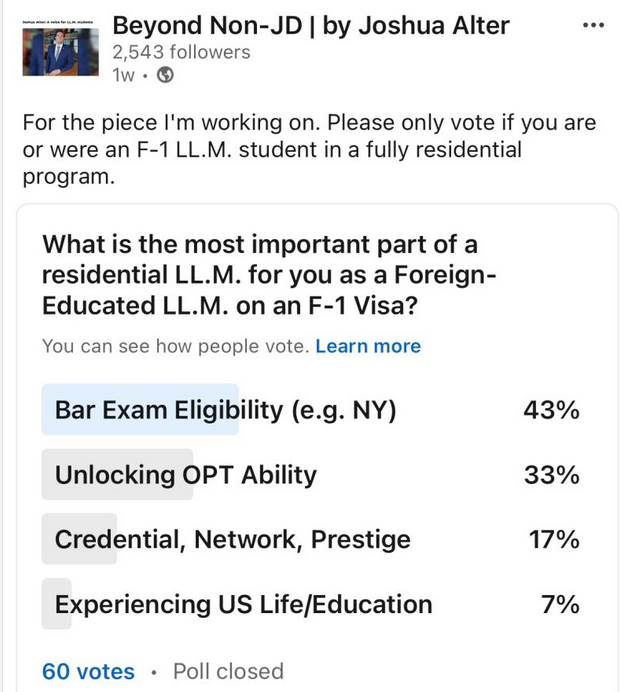
Task: Click the 7% result percentage
Action: point(560,605)
